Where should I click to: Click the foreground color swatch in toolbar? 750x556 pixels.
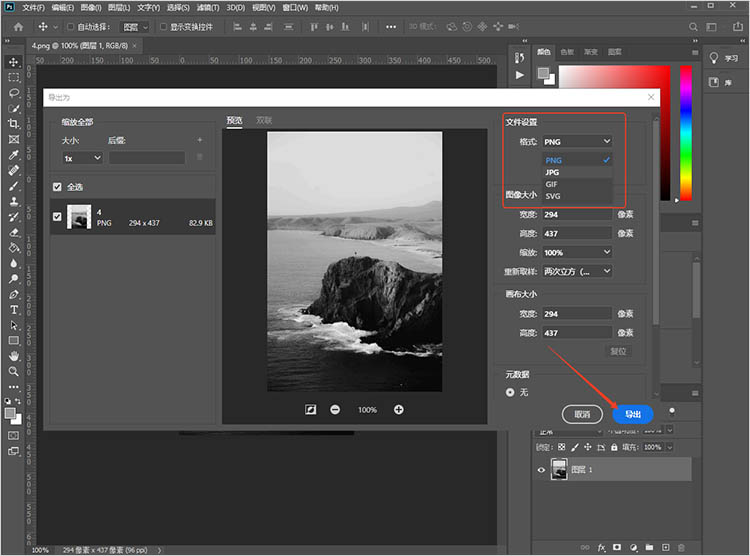10,413
